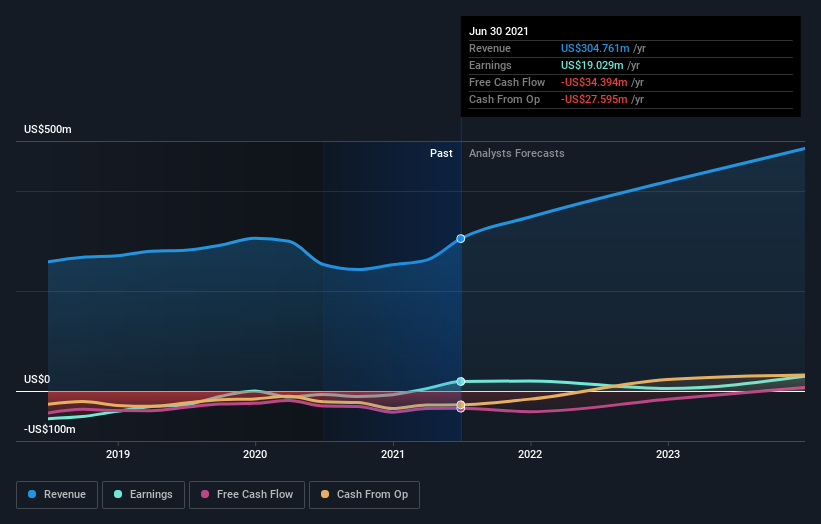Click the -US$27.595m cash from op value
This screenshot has height=524, width=821.
coord(594,99)
